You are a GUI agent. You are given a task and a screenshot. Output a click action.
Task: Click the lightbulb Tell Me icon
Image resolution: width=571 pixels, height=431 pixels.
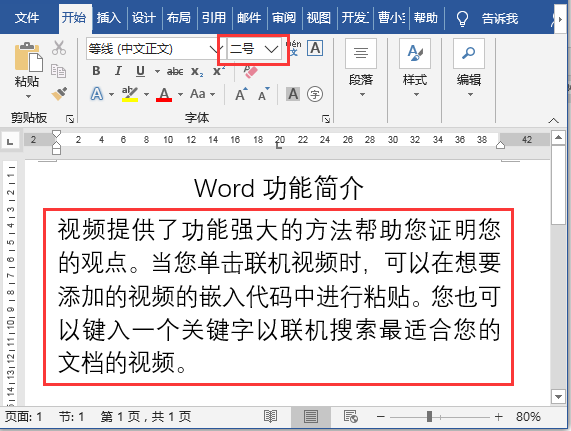click(x=462, y=18)
